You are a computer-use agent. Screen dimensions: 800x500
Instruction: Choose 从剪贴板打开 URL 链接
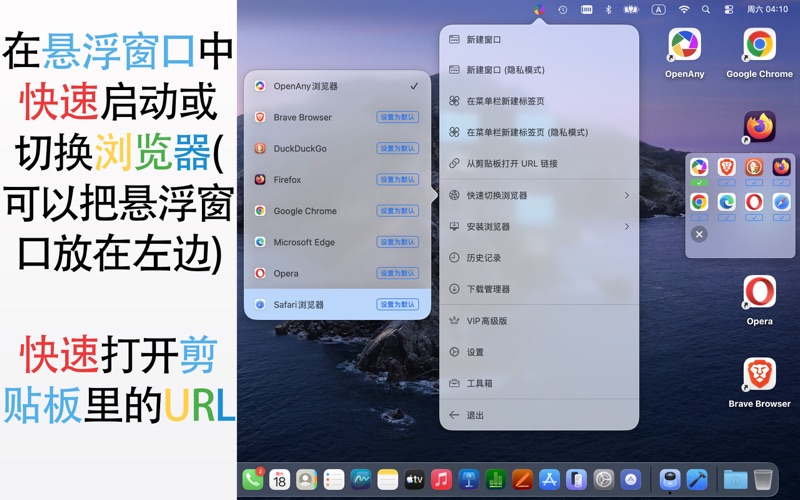point(539,163)
